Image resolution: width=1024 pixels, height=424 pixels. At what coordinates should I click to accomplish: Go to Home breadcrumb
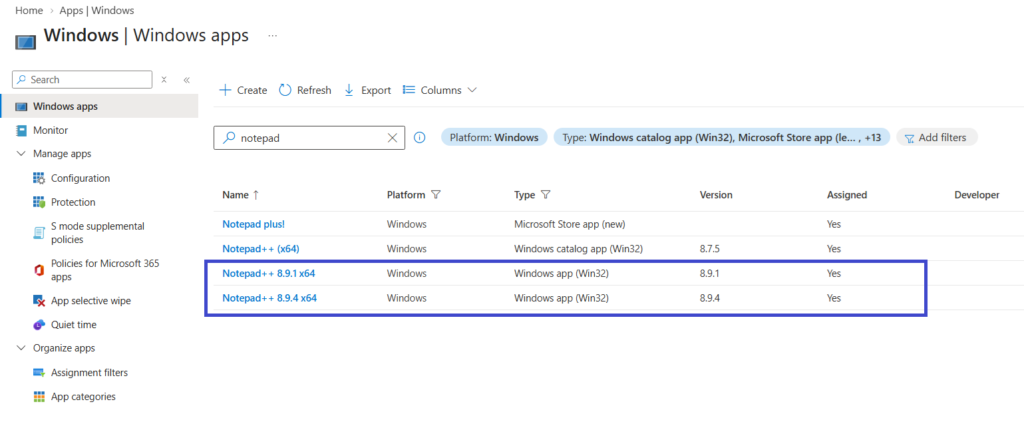(x=28, y=10)
